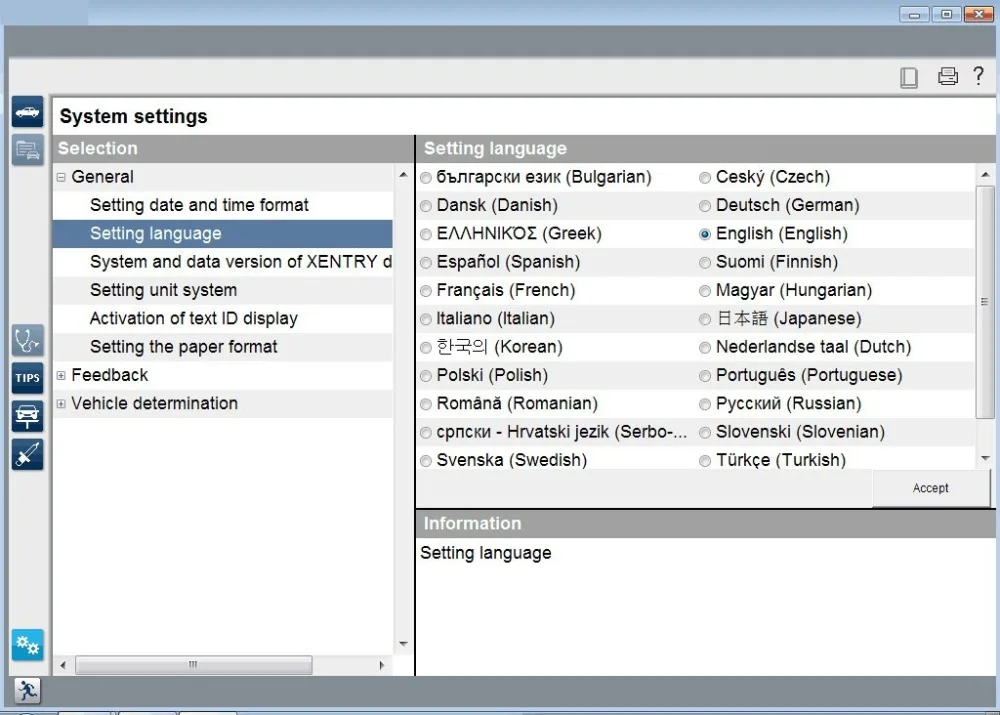Select Русский (Russian) radio button
The image size is (1000, 715).
tap(705, 404)
